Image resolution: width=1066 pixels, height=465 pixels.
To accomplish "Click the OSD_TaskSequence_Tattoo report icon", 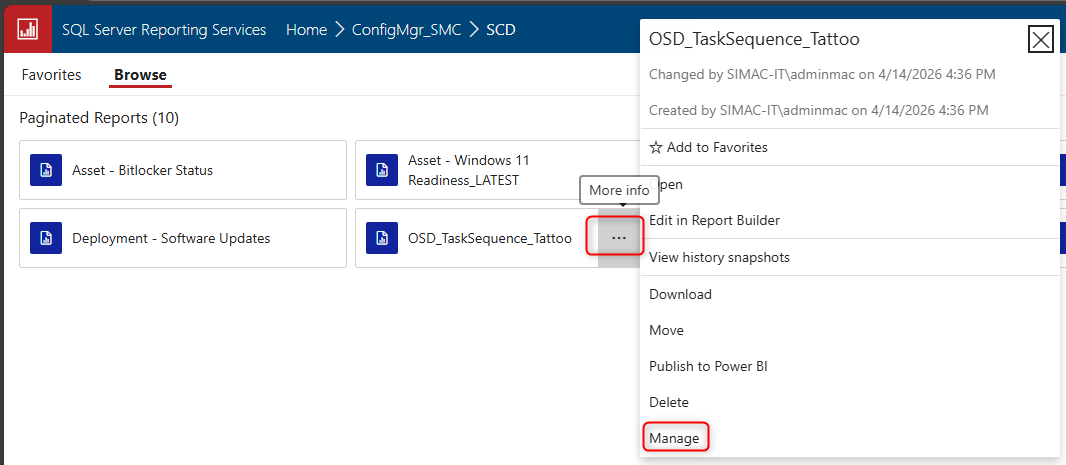I will pyautogui.click(x=382, y=238).
